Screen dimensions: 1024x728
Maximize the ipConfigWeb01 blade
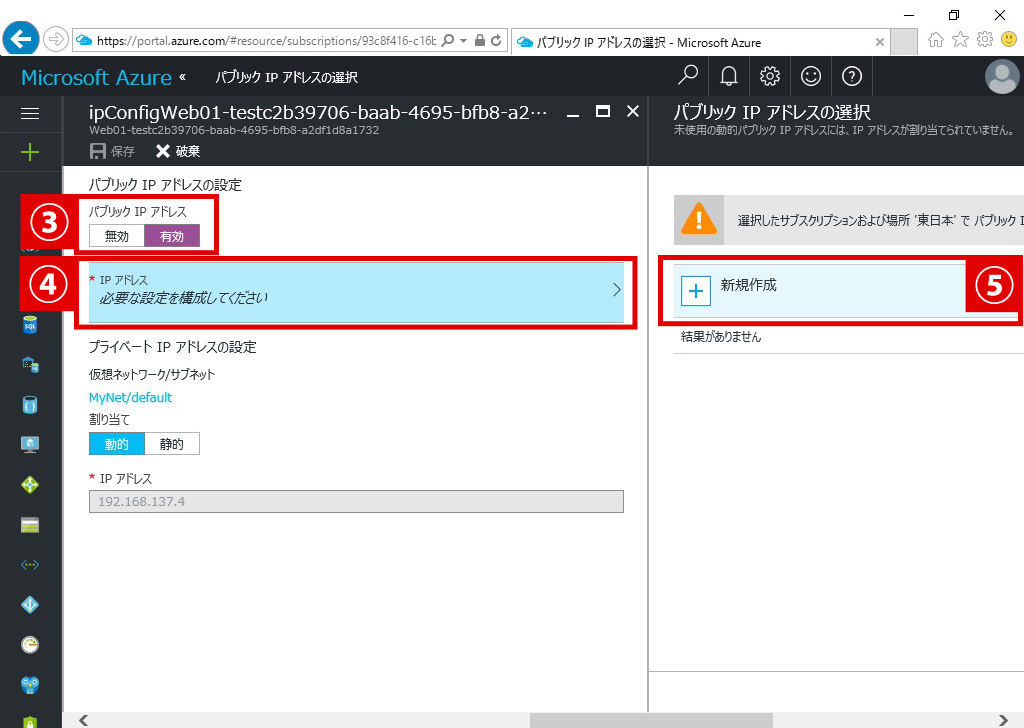pos(603,112)
